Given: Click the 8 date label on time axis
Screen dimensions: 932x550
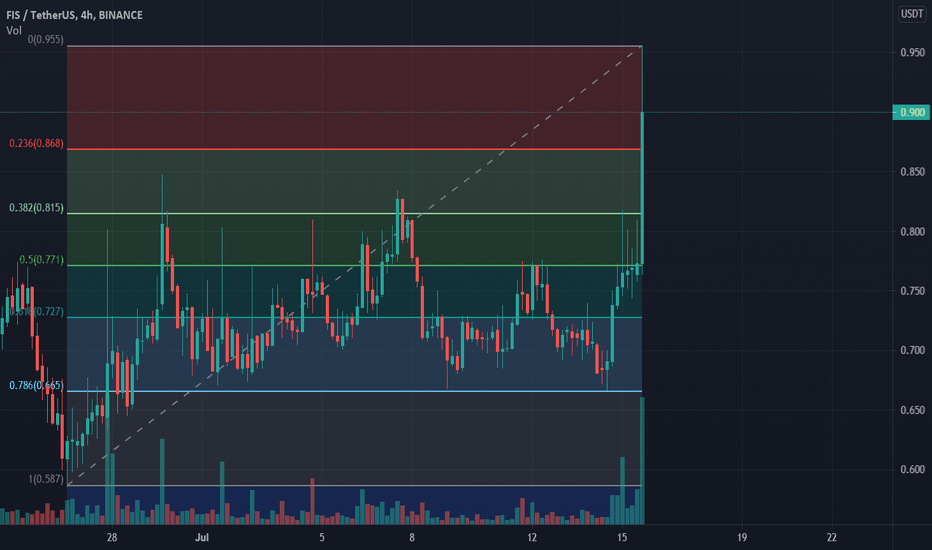Looking at the screenshot, I should [x=412, y=538].
